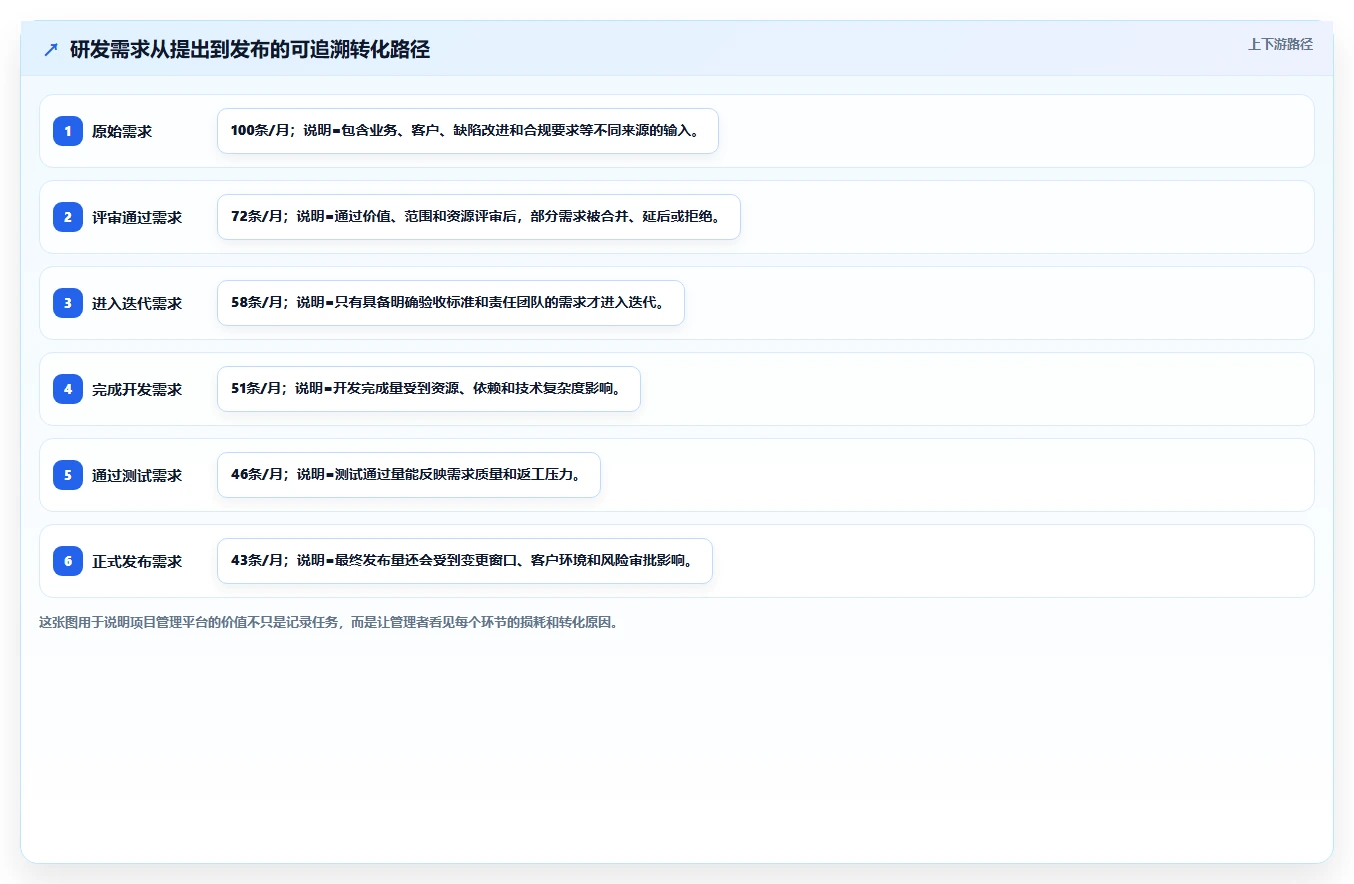The image size is (1354, 884).
Task: Open the 46条/月 description box
Action: 409,475
